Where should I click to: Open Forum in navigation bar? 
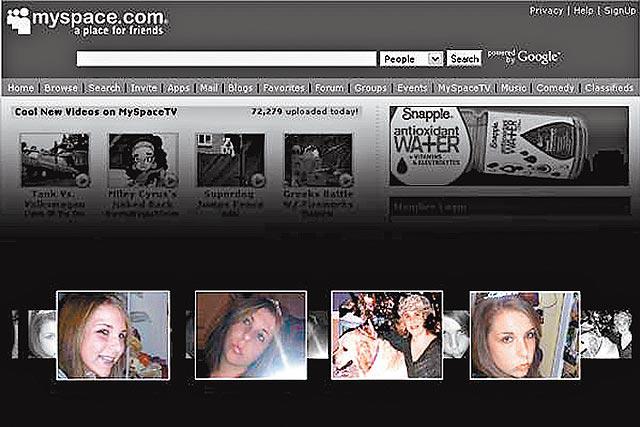(329, 88)
